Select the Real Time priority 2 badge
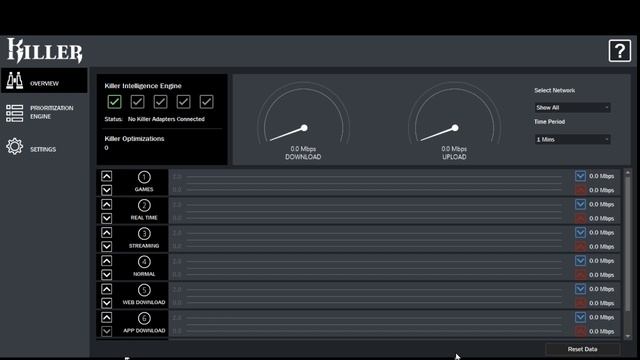Viewport: 640px width, 360px height. click(x=144, y=205)
